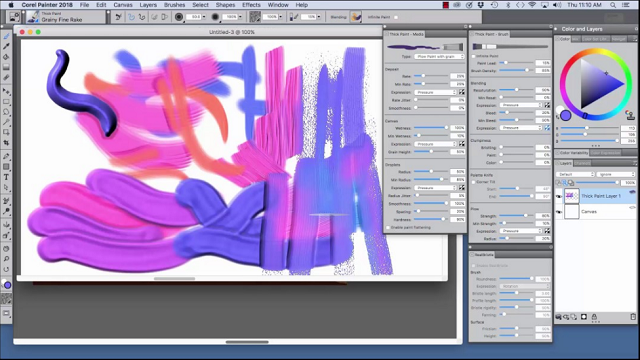Screen dimensions: 640x360
Task: Click the horizontal scrollbar of the document window
Action: (174, 278)
